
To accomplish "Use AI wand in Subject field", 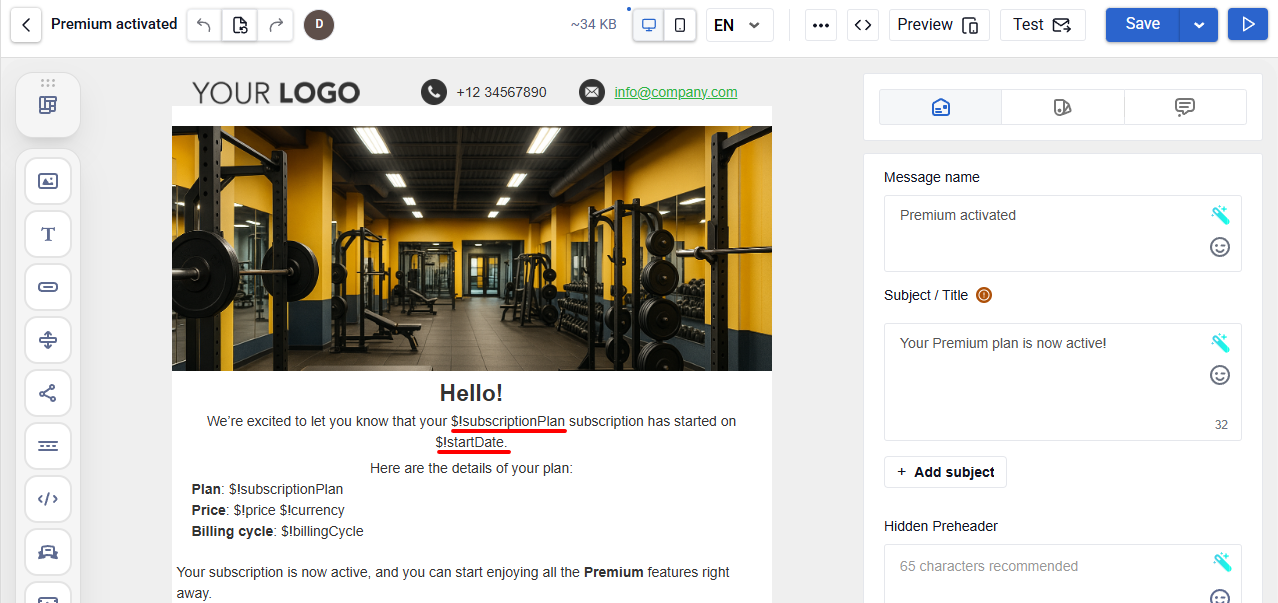I will (1220, 343).
